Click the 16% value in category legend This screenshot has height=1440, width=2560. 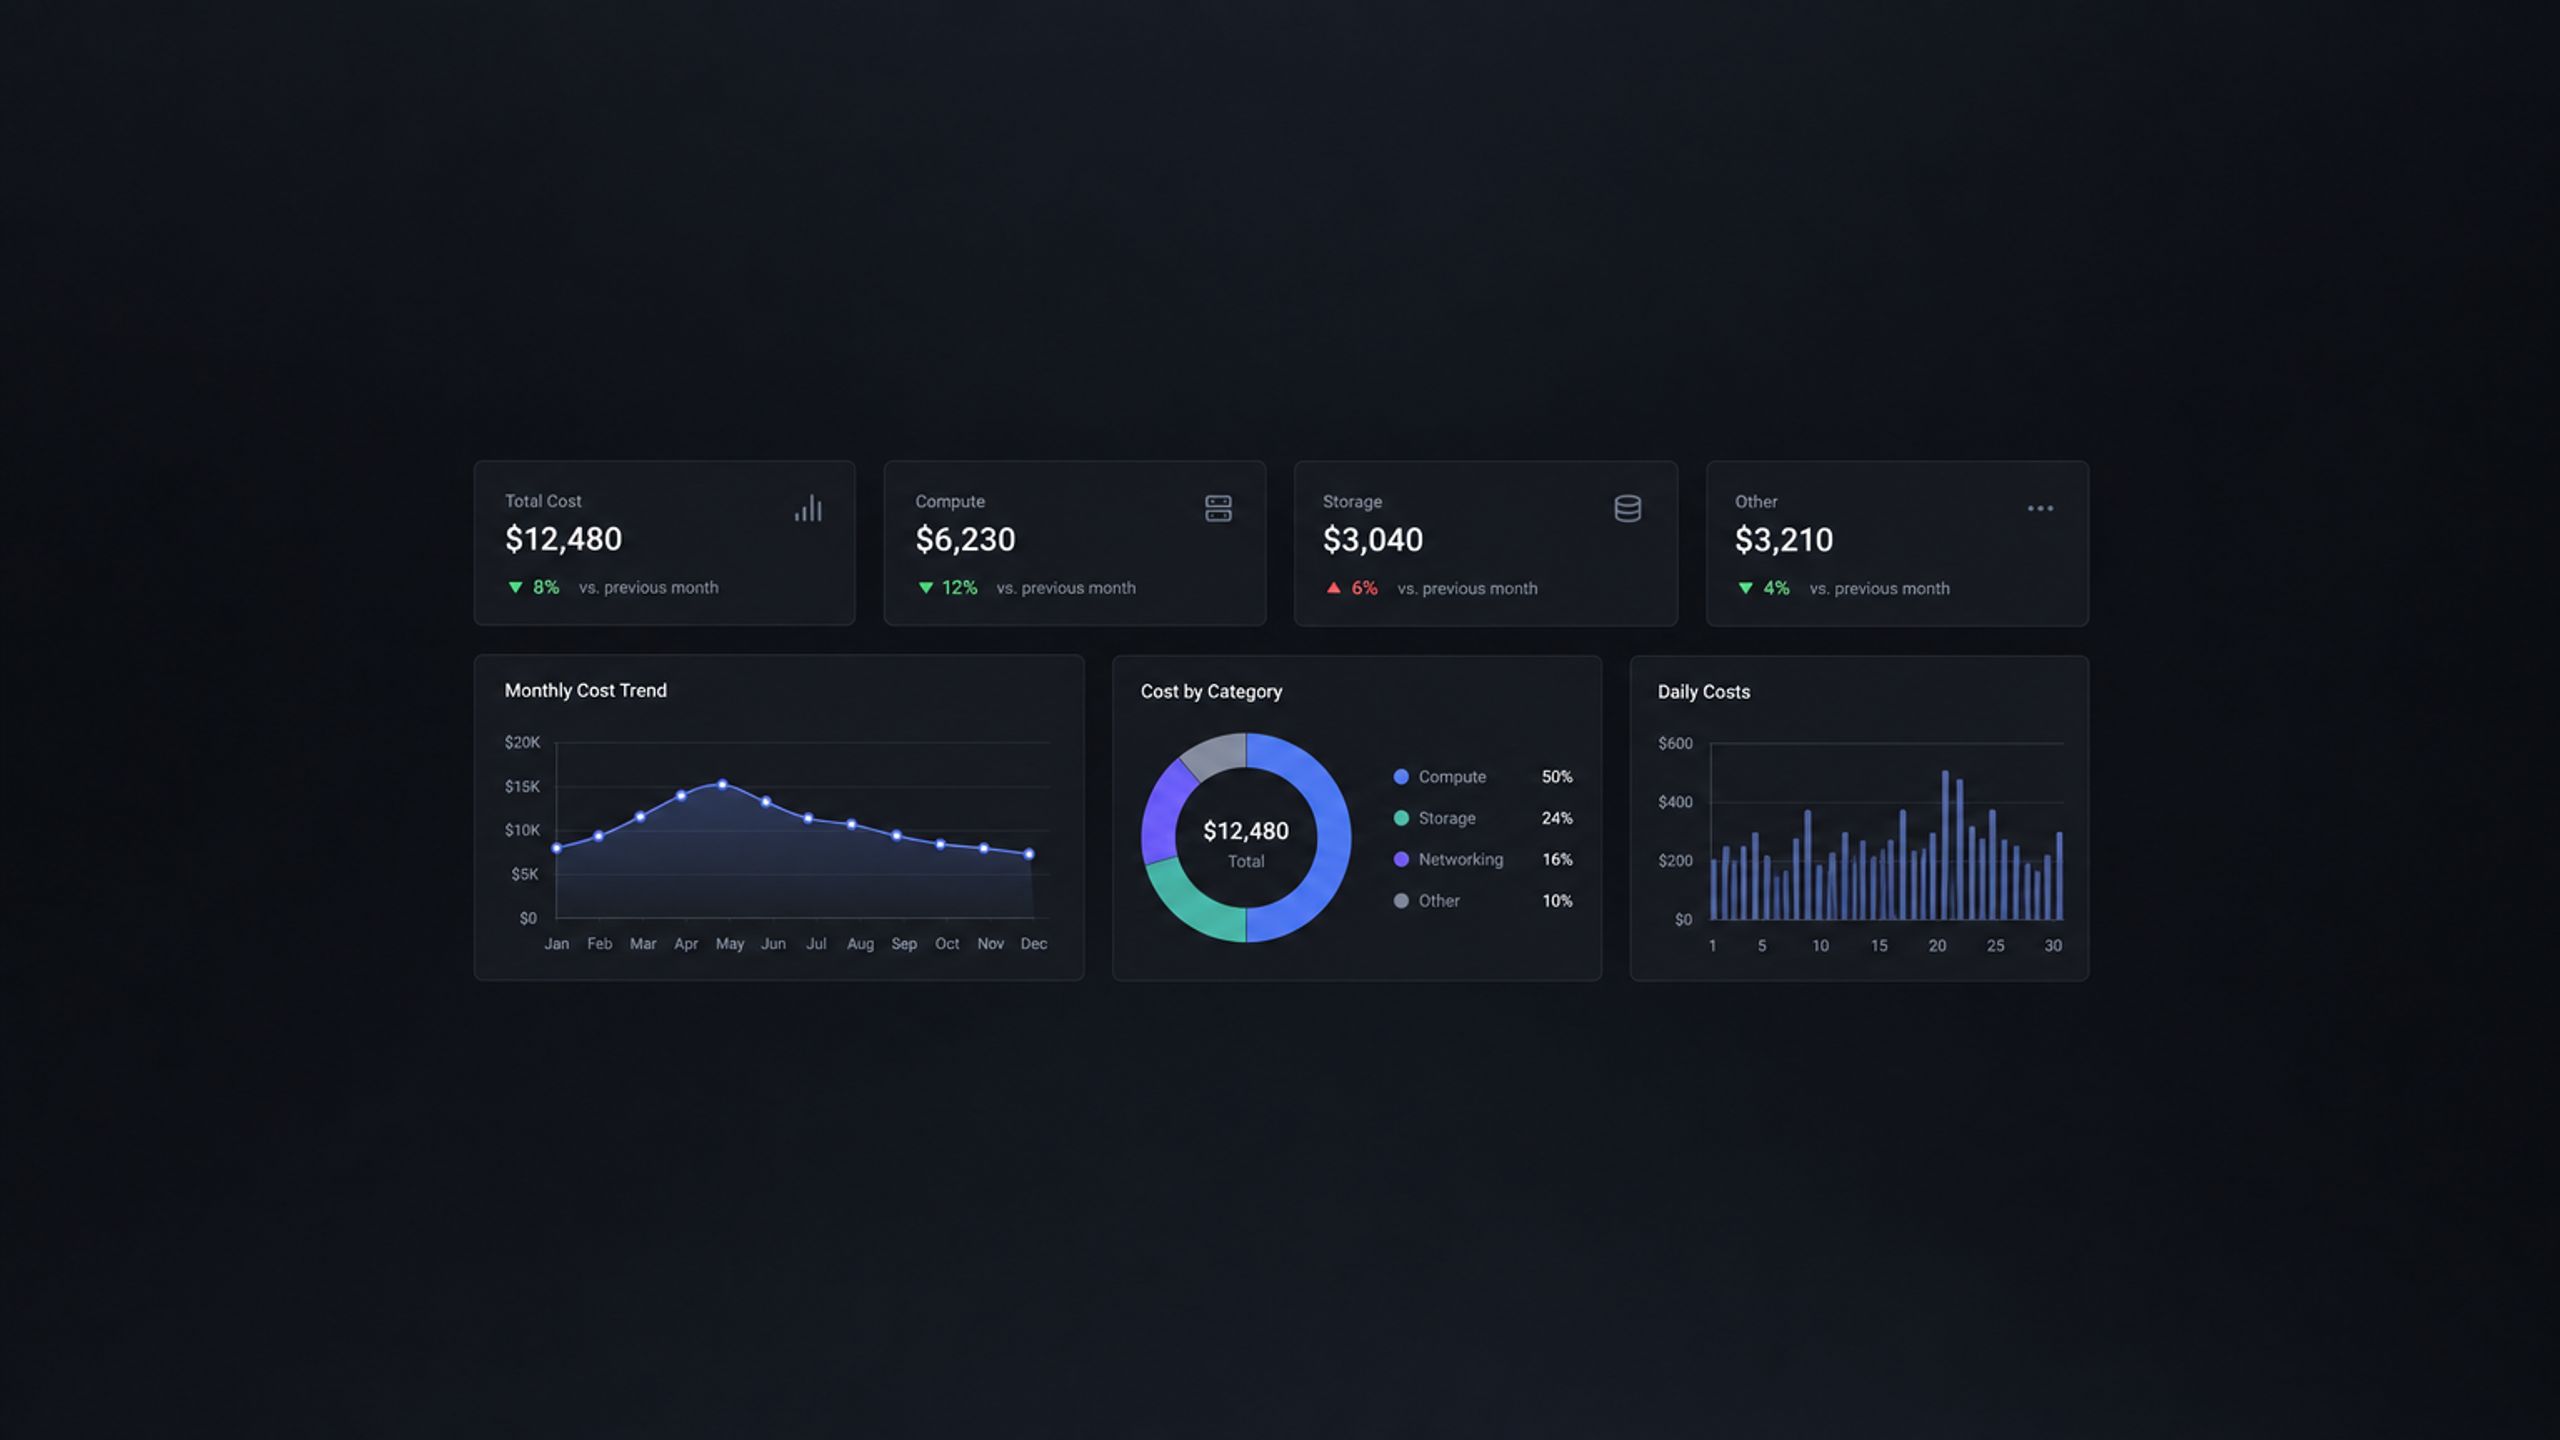point(1557,859)
